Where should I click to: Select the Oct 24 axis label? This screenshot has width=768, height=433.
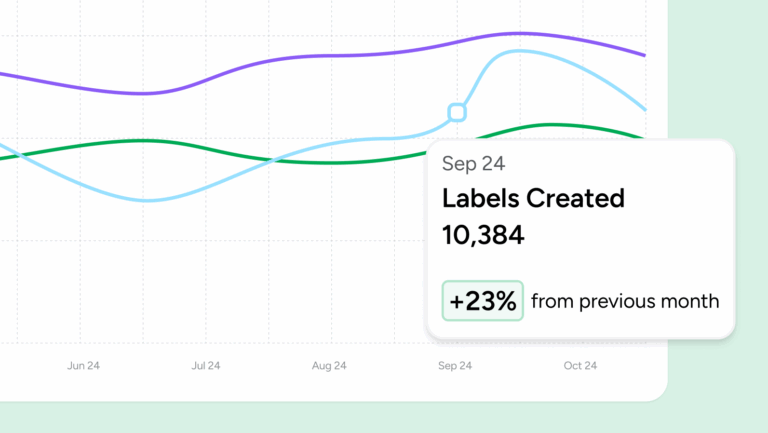pos(580,366)
